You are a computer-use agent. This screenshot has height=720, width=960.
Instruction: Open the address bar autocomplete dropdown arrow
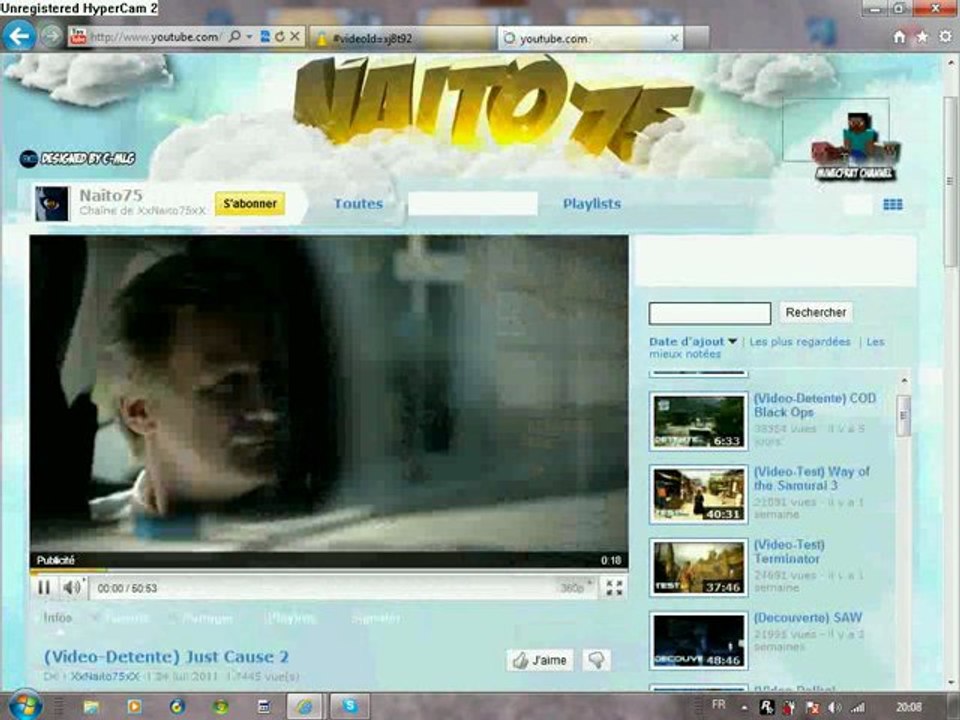249,37
